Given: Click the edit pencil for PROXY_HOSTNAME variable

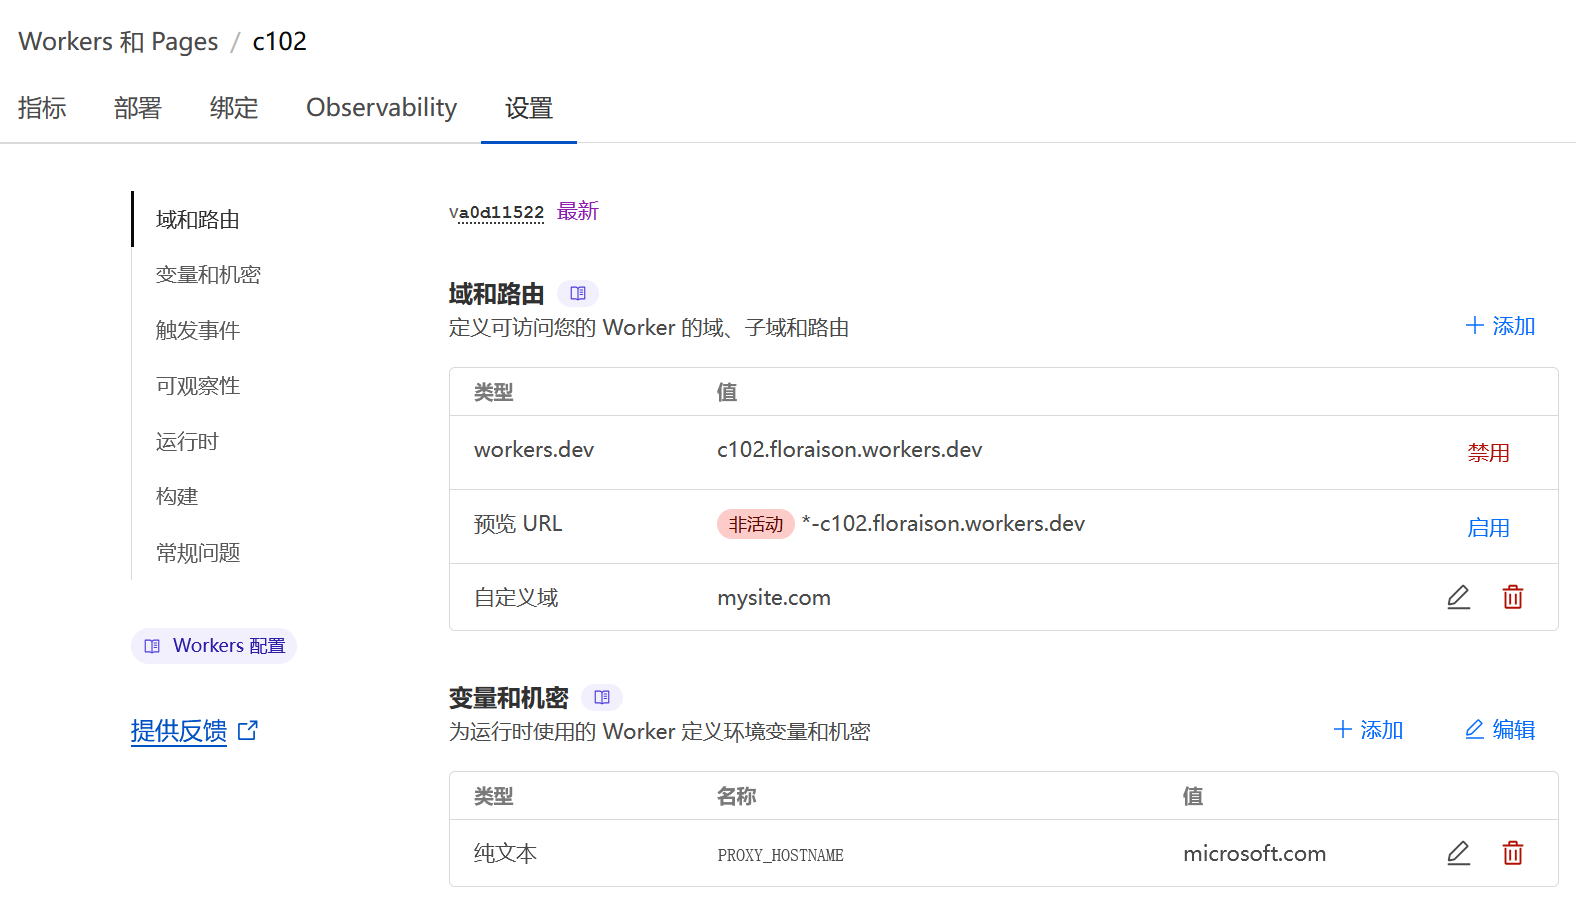Looking at the screenshot, I should (x=1458, y=853).
